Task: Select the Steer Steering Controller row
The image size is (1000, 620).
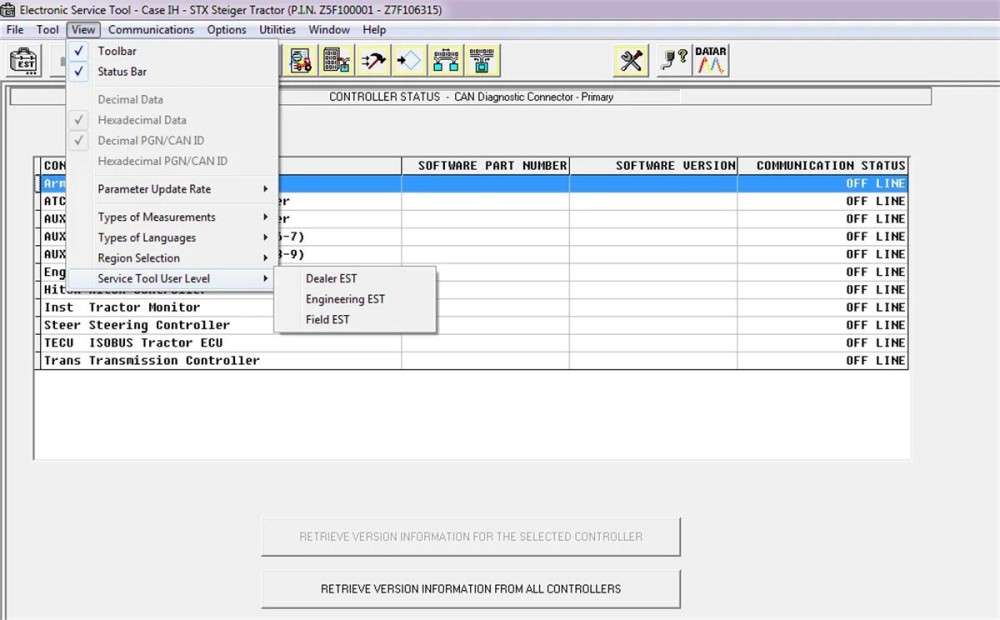Action: pos(472,325)
